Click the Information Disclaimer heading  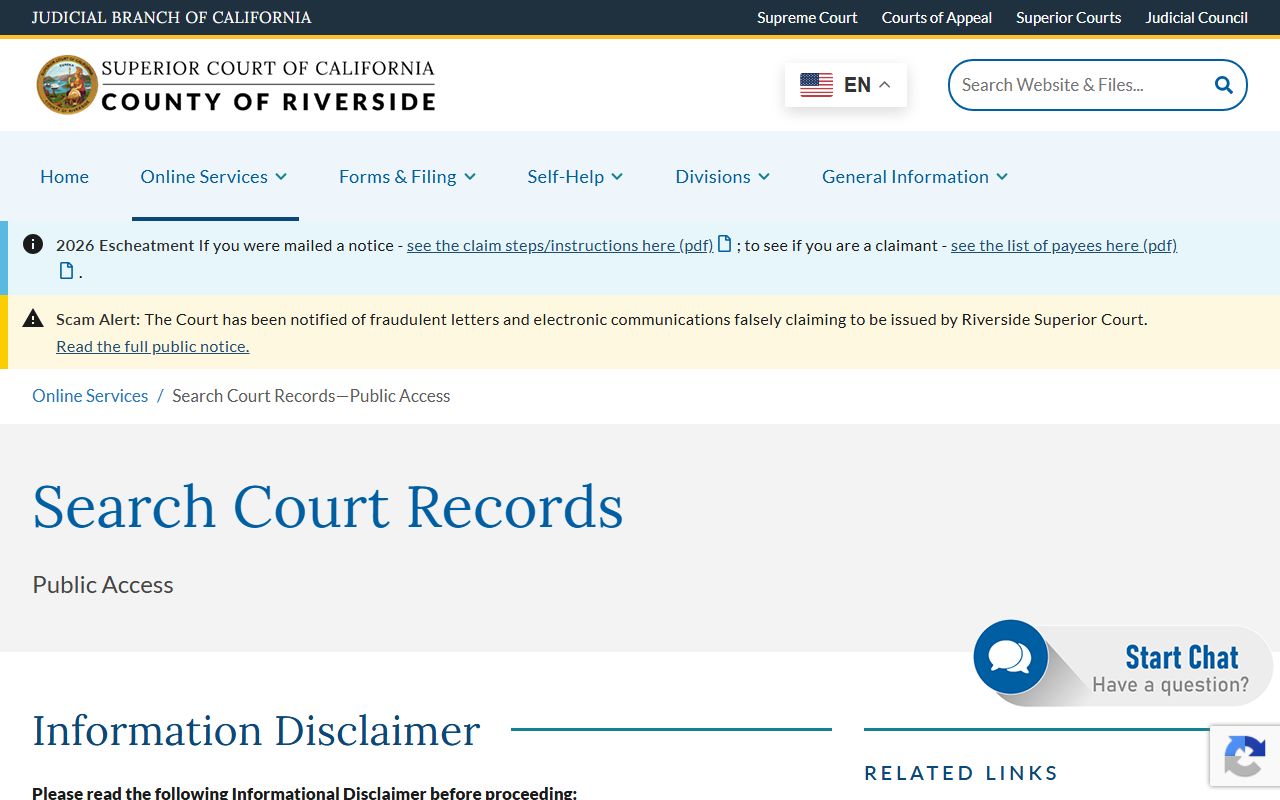point(256,730)
